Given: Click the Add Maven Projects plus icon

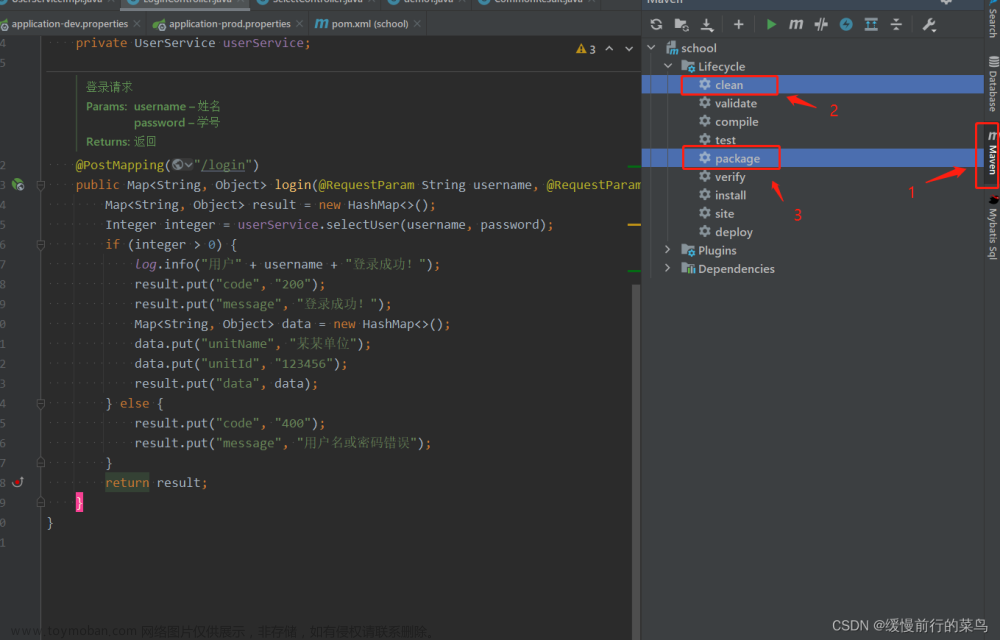Looking at the screenshot, I should tap(739, 24).
